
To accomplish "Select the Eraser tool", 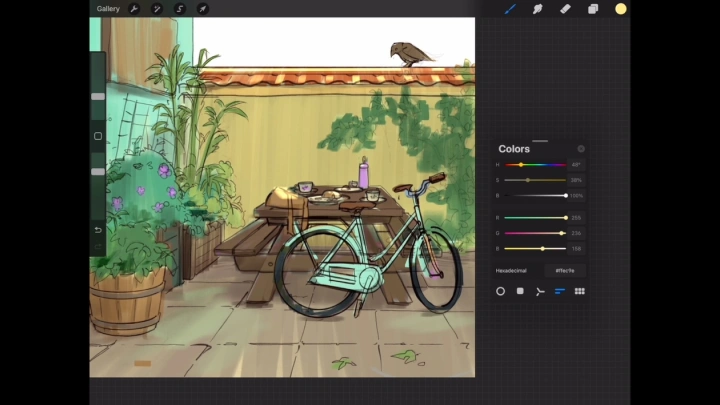I will 565,9.
